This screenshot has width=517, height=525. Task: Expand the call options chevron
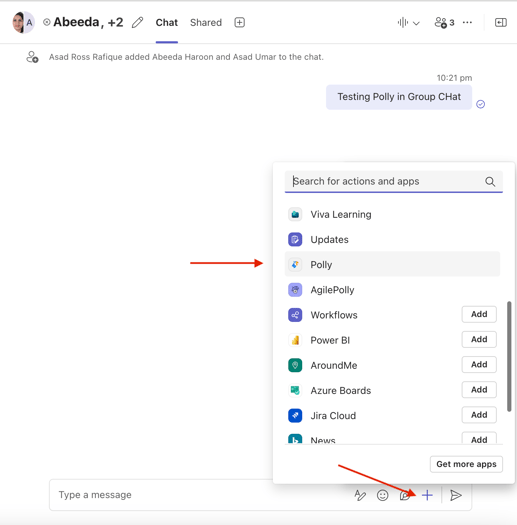(x=416, y=23)
